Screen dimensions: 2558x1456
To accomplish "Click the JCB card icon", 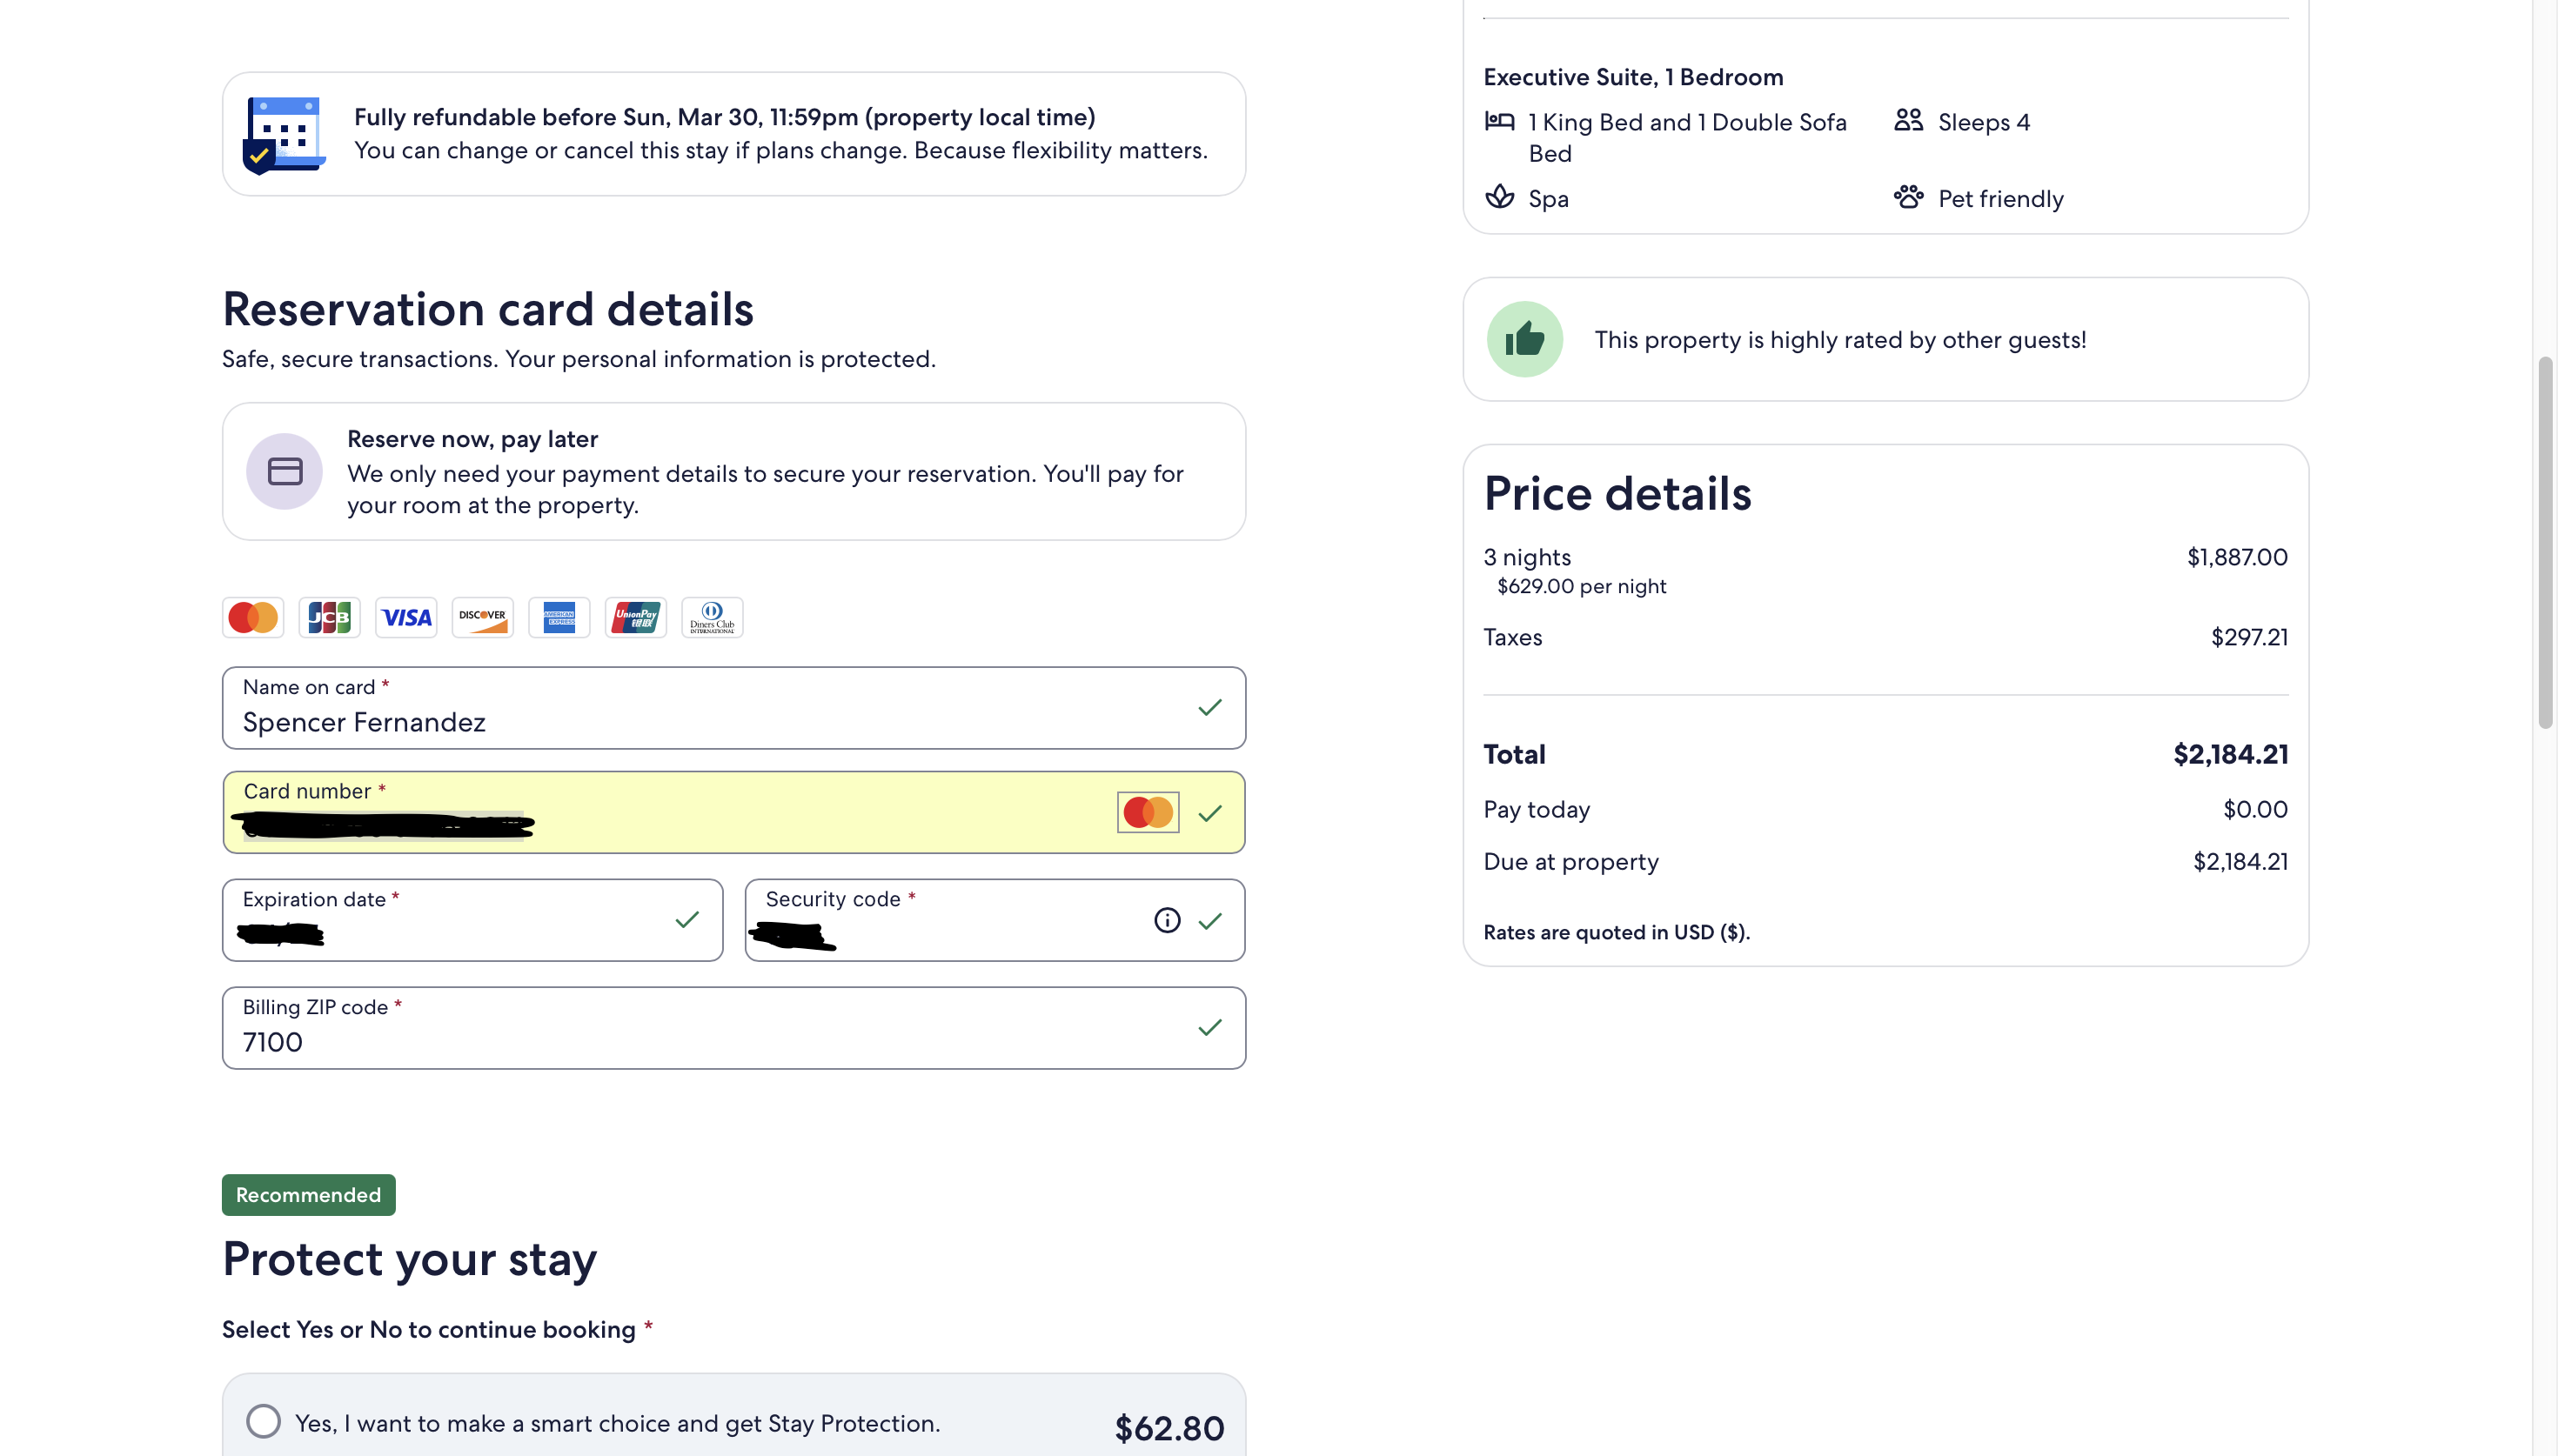I will pos(329,617).
